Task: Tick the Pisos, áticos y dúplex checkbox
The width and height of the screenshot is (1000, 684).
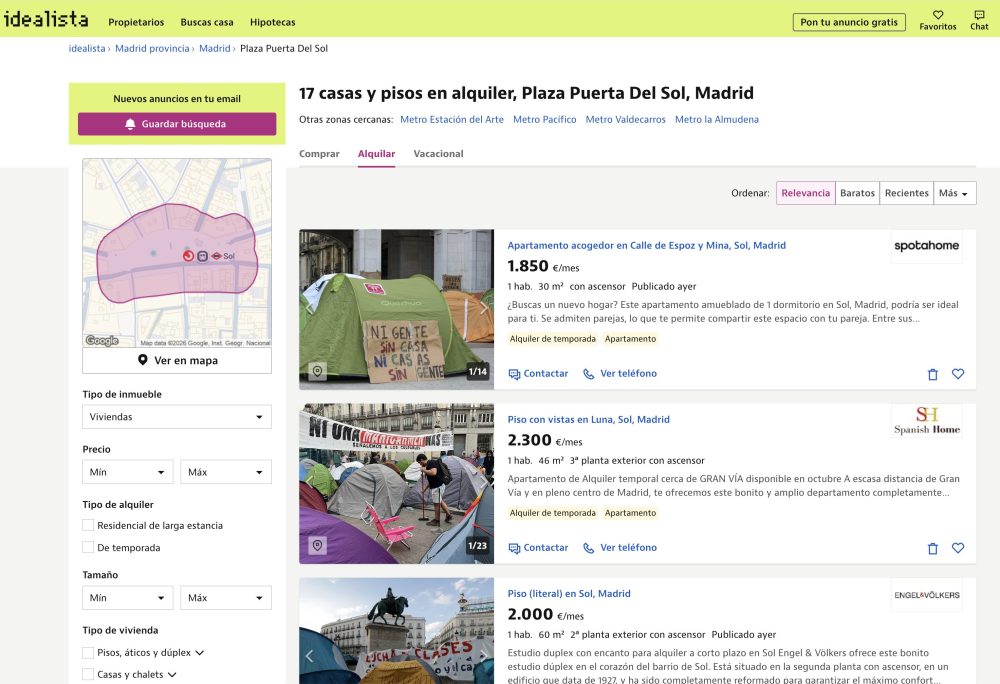Action: (88, 652)
